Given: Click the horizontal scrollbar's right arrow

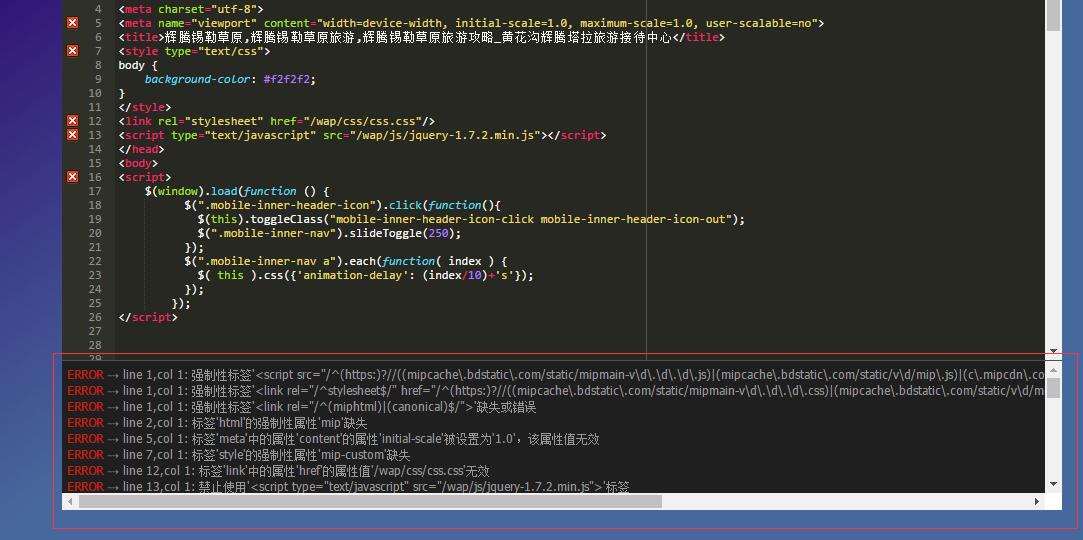Looking at the screenshot, I should tap(1036, 501).
